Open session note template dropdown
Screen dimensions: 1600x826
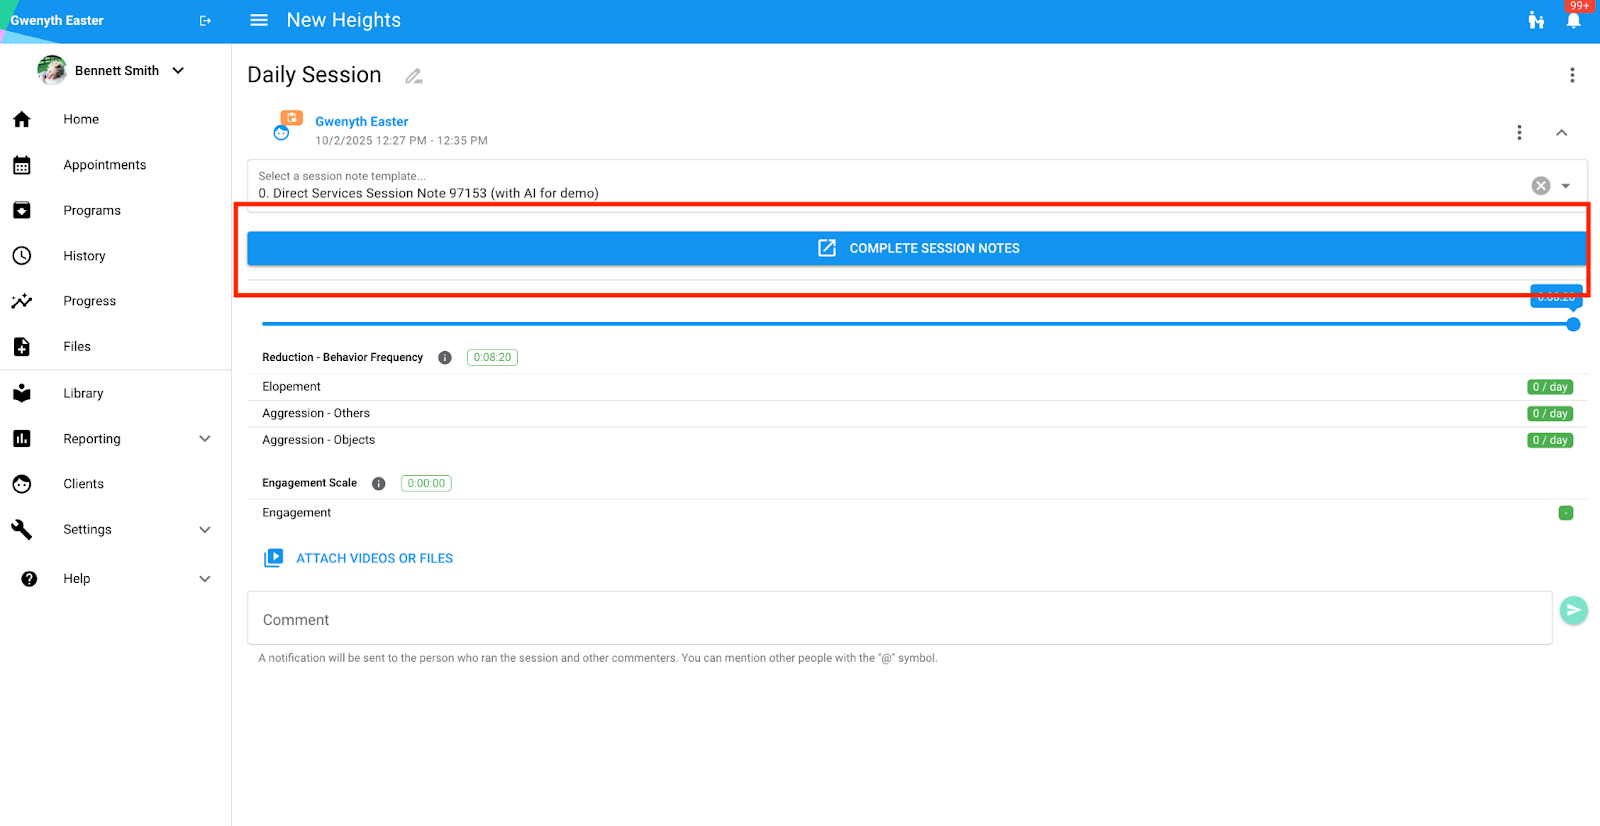(1566, 186)
